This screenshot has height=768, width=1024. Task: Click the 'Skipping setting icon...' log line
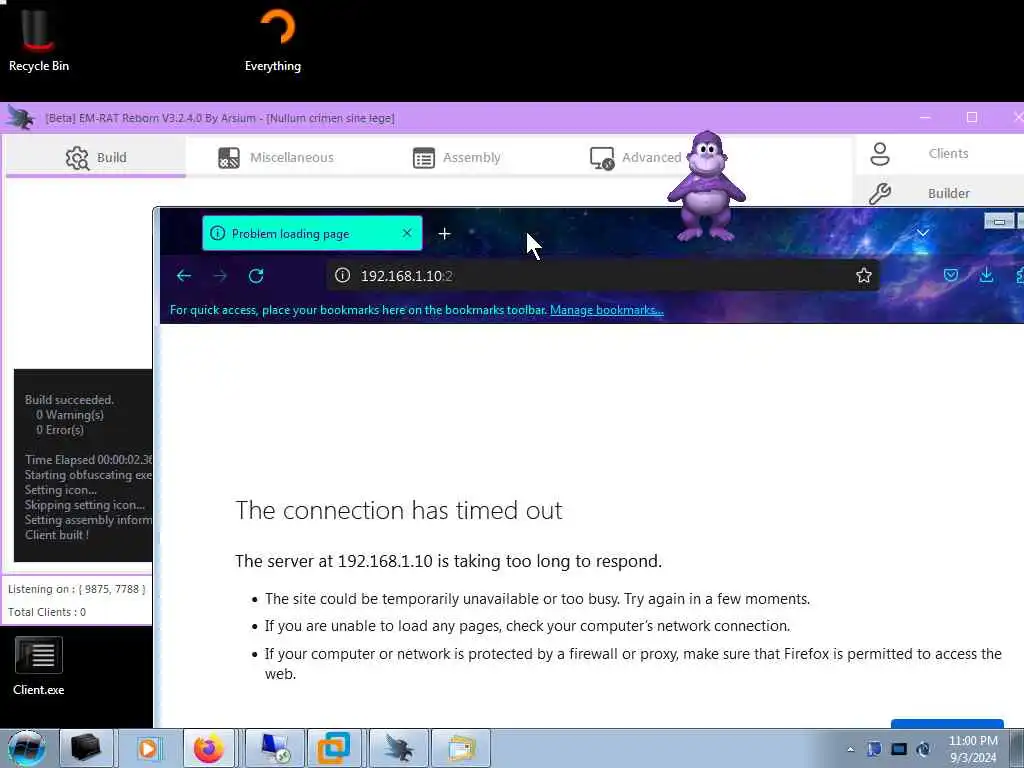(85, 505)
